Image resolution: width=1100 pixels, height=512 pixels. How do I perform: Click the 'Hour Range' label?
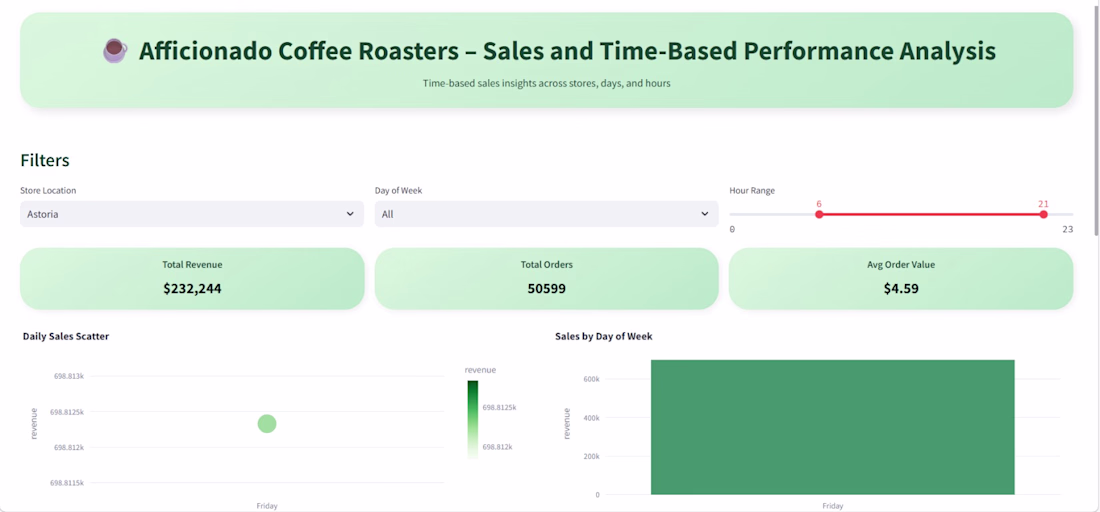tap(752, 191)
